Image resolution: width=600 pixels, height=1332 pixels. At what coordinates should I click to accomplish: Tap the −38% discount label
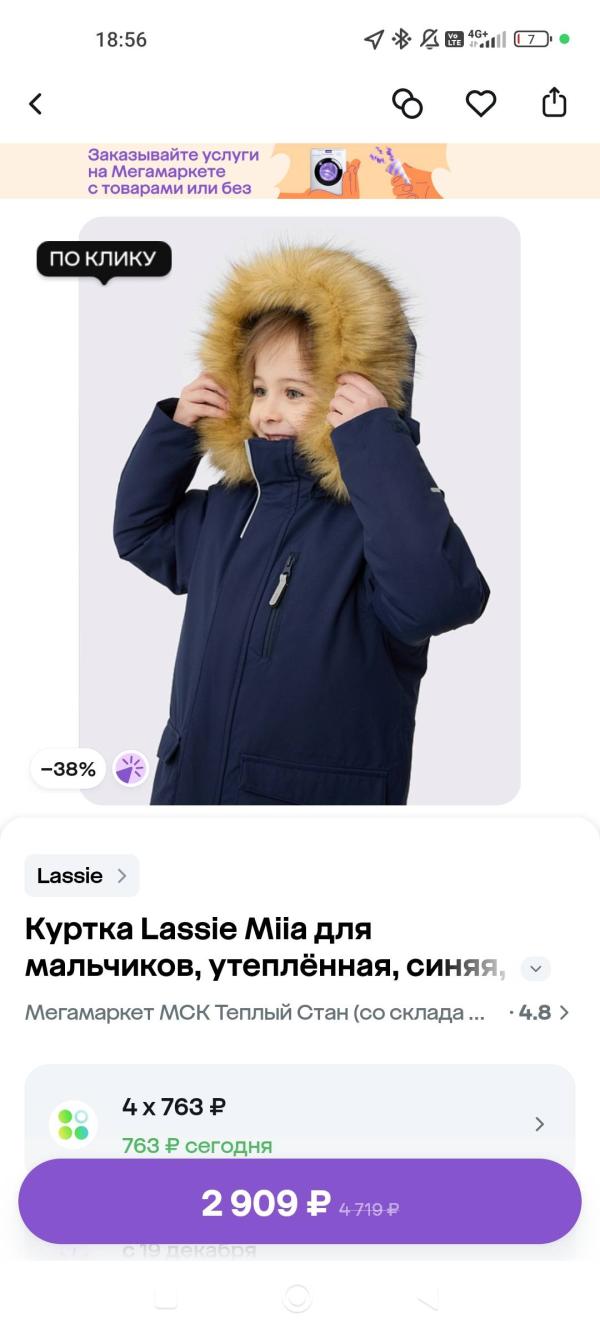point(68,769)
